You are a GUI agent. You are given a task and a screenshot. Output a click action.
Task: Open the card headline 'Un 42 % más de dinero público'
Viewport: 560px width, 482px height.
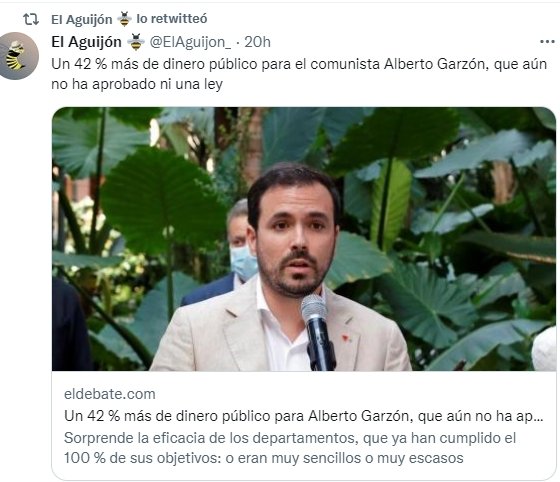304,416
